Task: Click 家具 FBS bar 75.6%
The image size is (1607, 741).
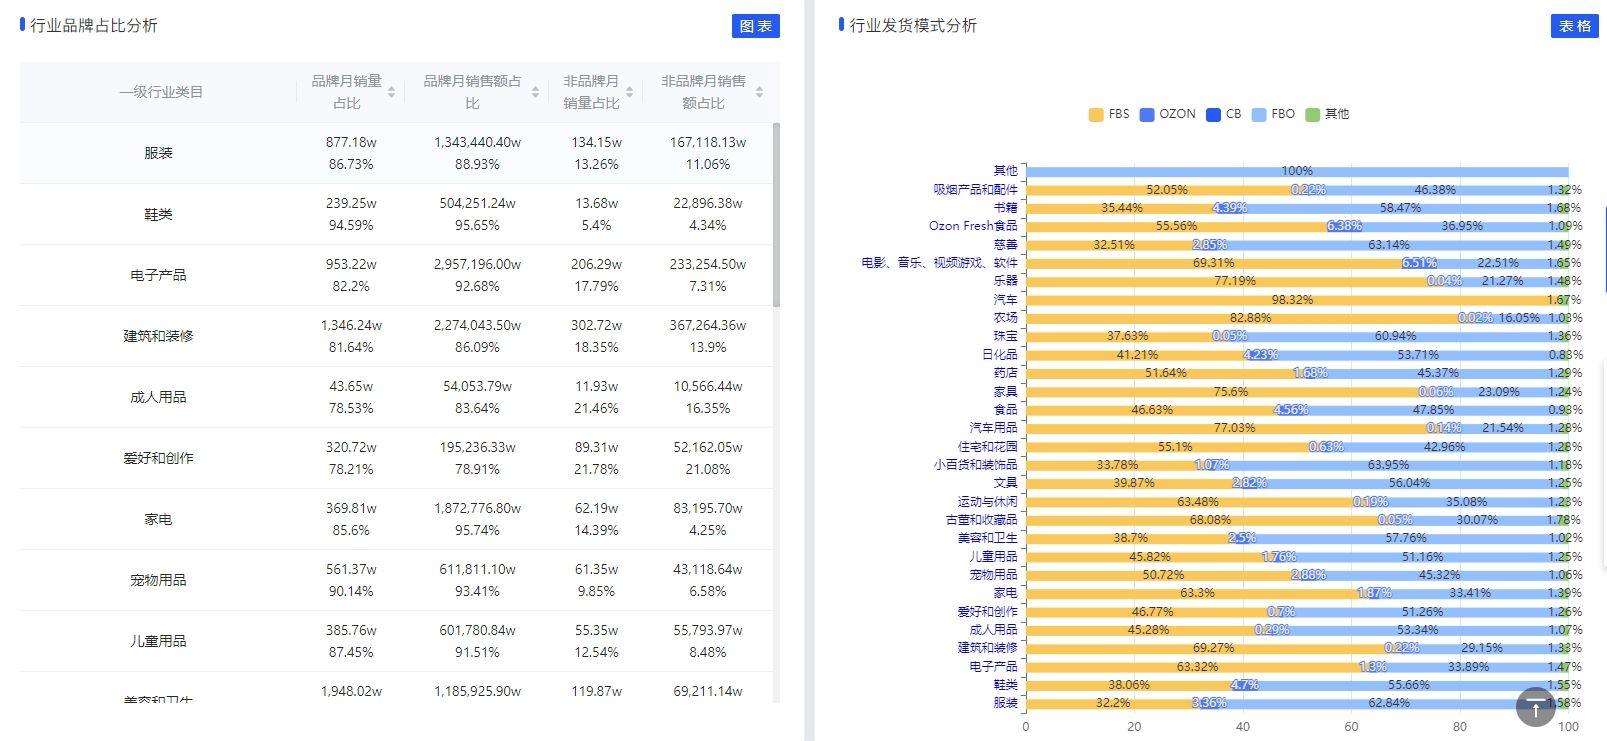Action: coord(1231,392)
